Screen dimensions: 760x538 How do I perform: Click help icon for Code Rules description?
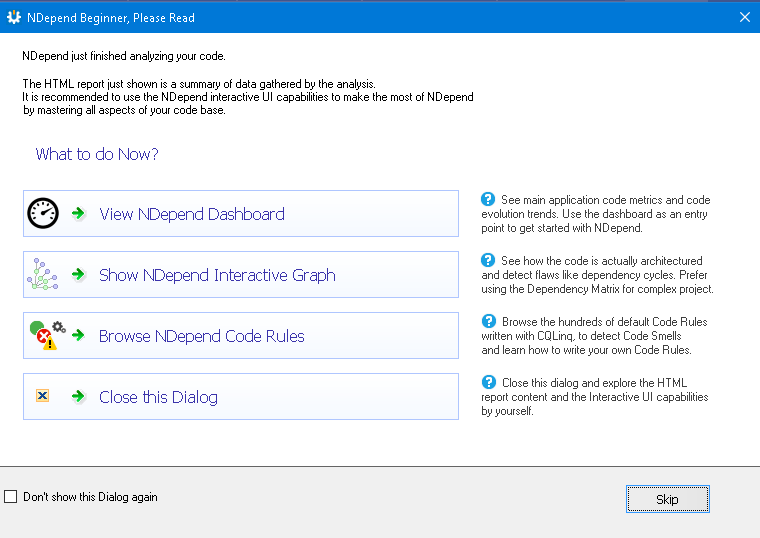(489, 321)
